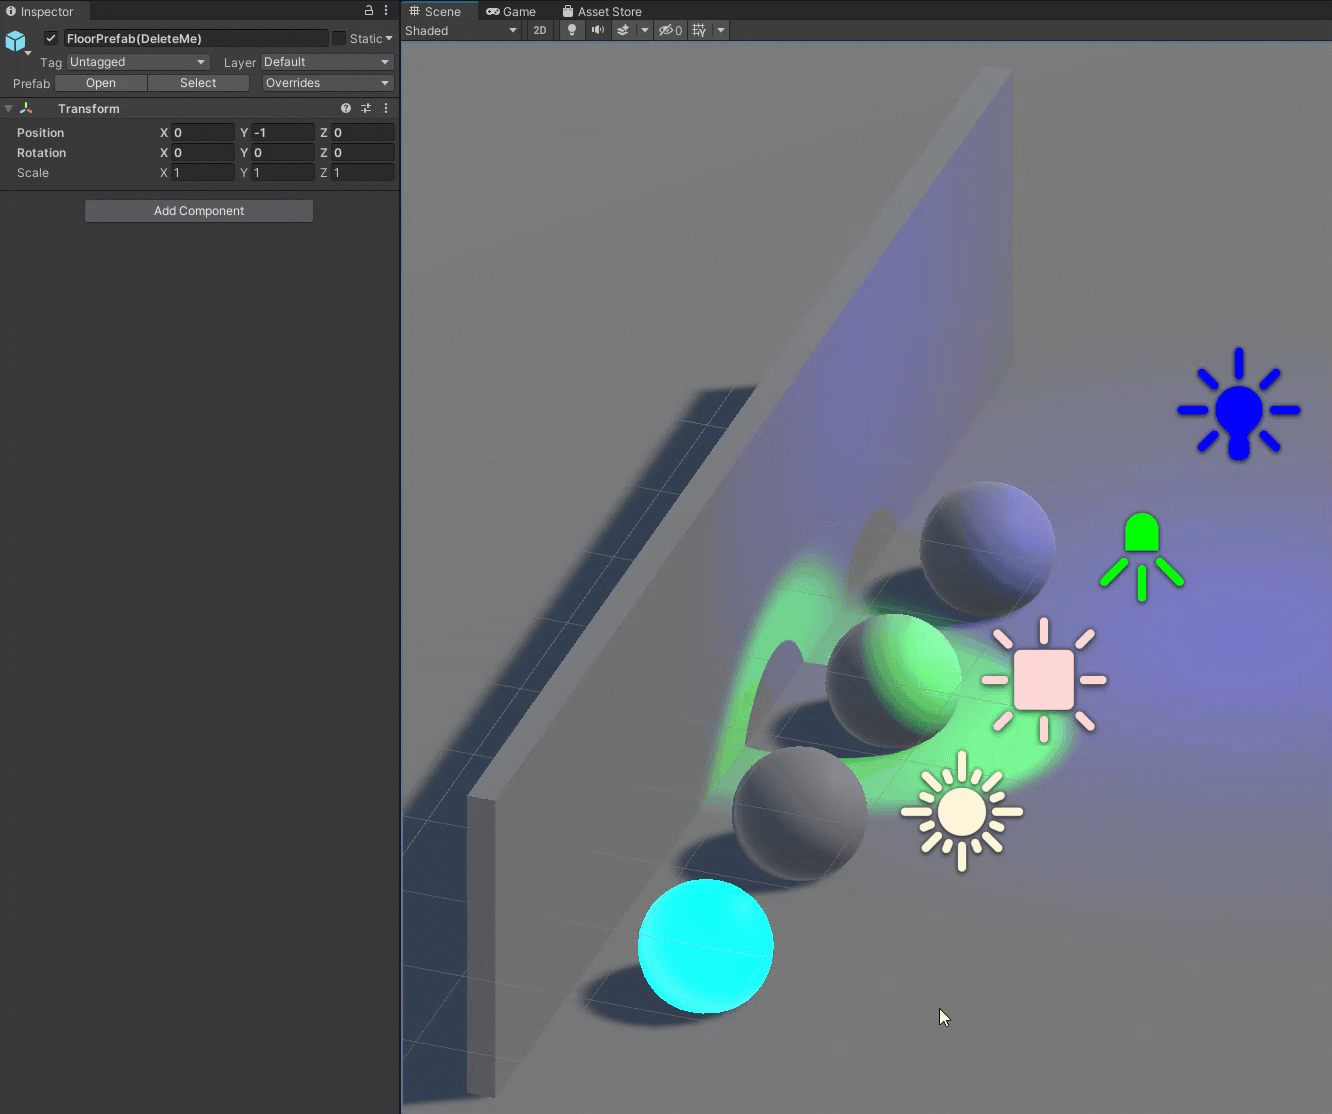Toggle 2D view mode
This screenshot has width=1332, height=1114.
540,30
